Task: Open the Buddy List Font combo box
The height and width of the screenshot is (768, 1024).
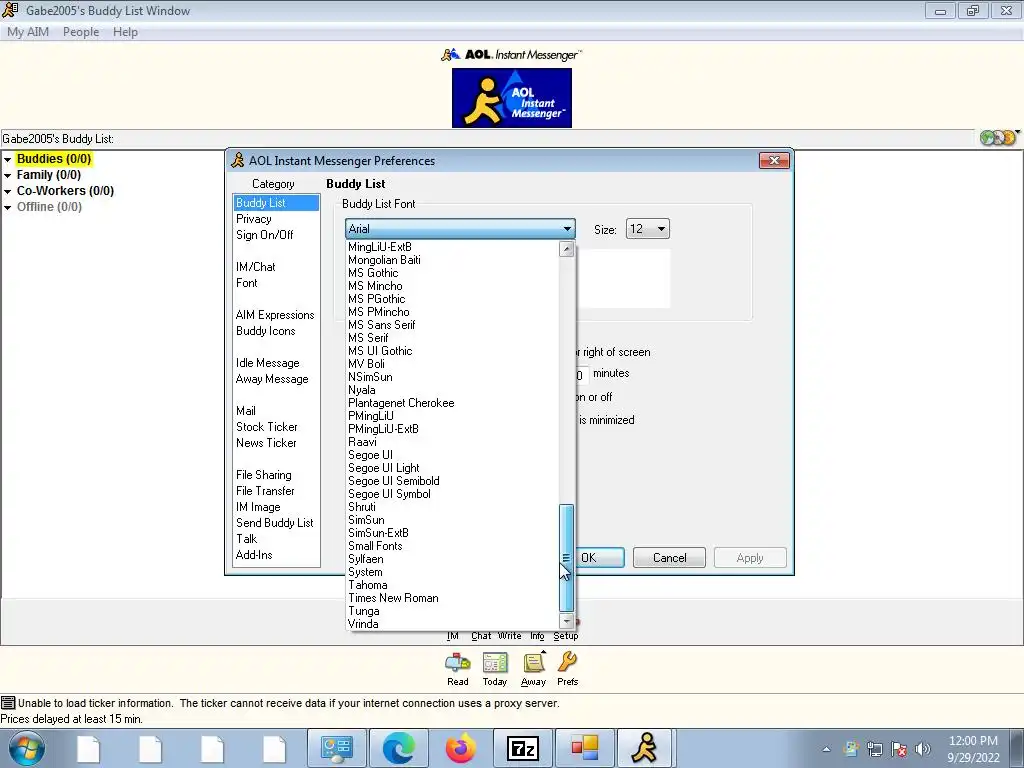Action: [x=460, y=229]
